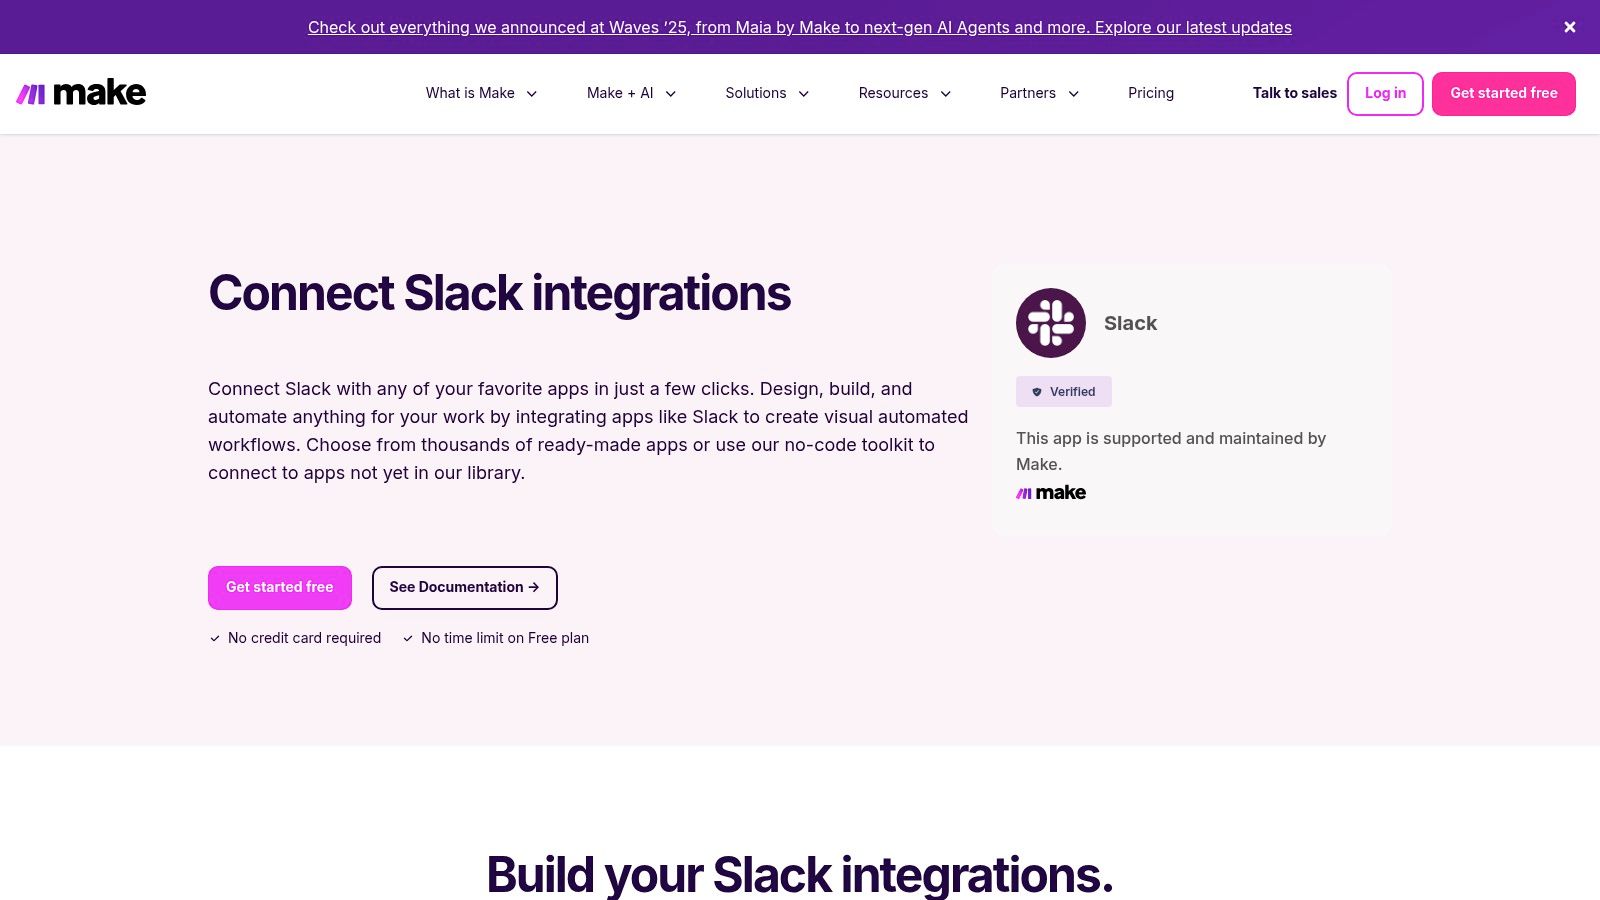Image resolution: width=1600 pixels, height=900 pixels.
Task: Click the Verified badge on the Slack card
Action: [x=1063, y=391]
